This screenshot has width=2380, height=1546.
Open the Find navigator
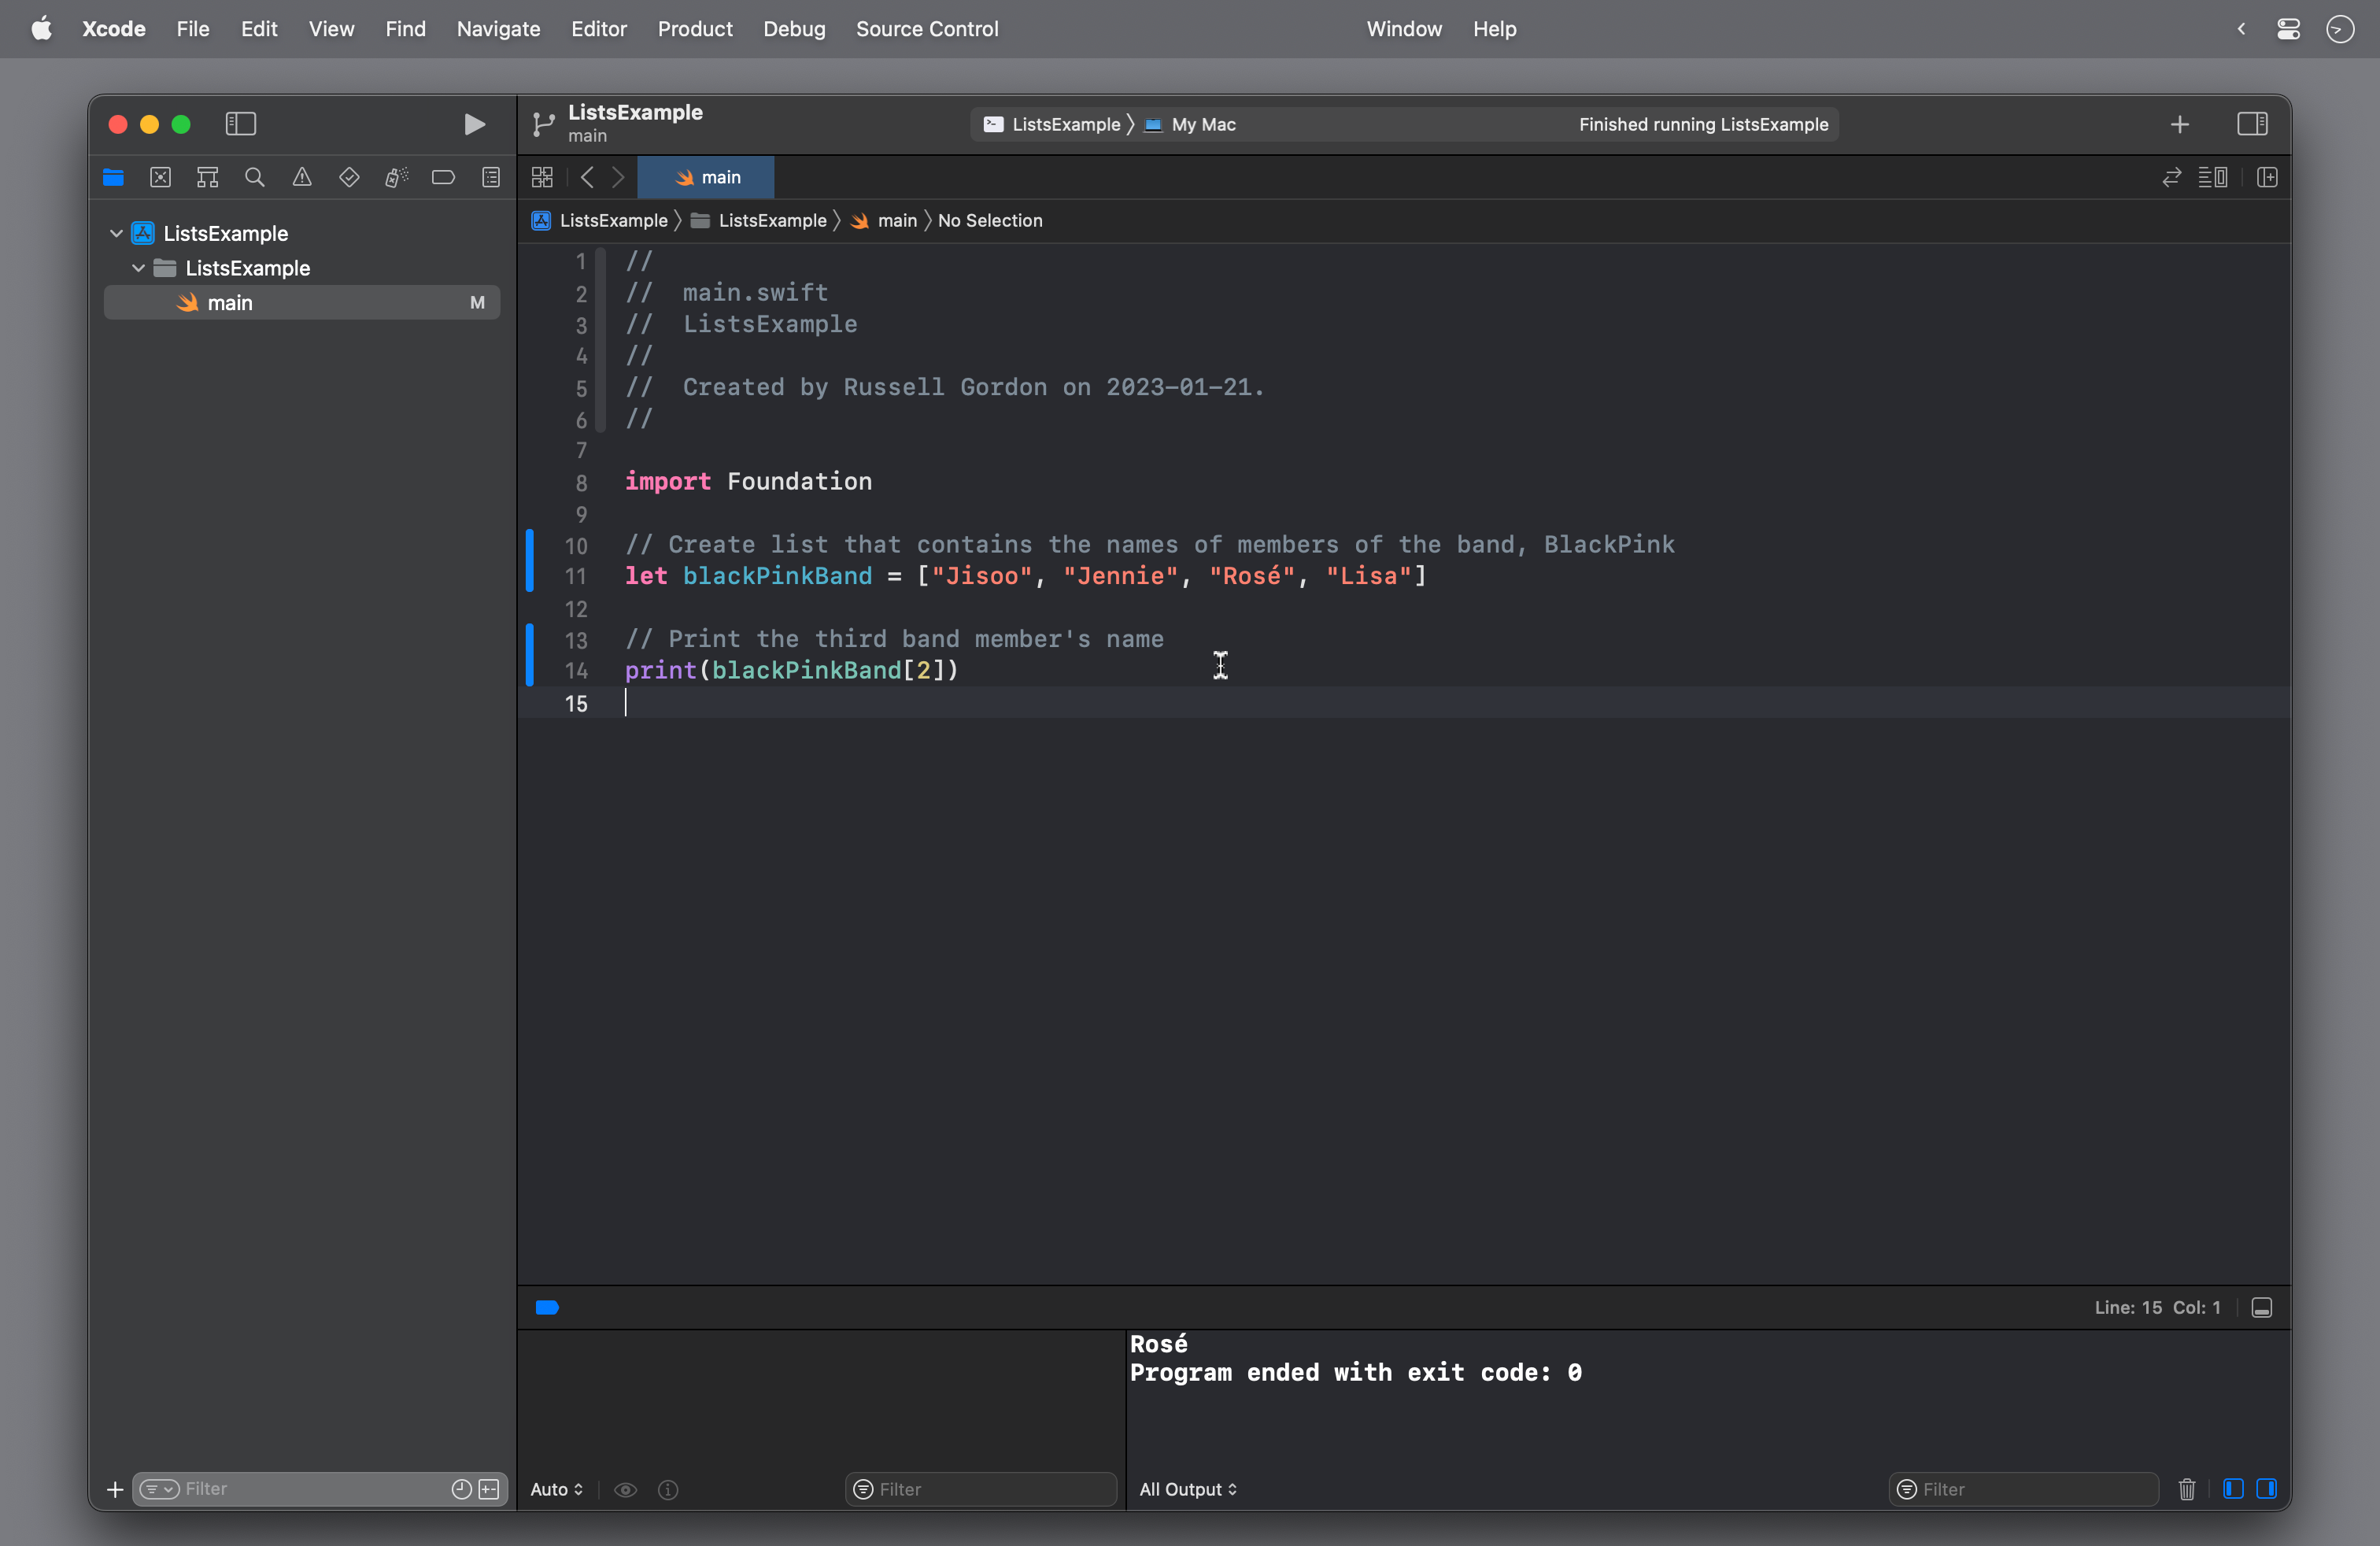point(254,177)
